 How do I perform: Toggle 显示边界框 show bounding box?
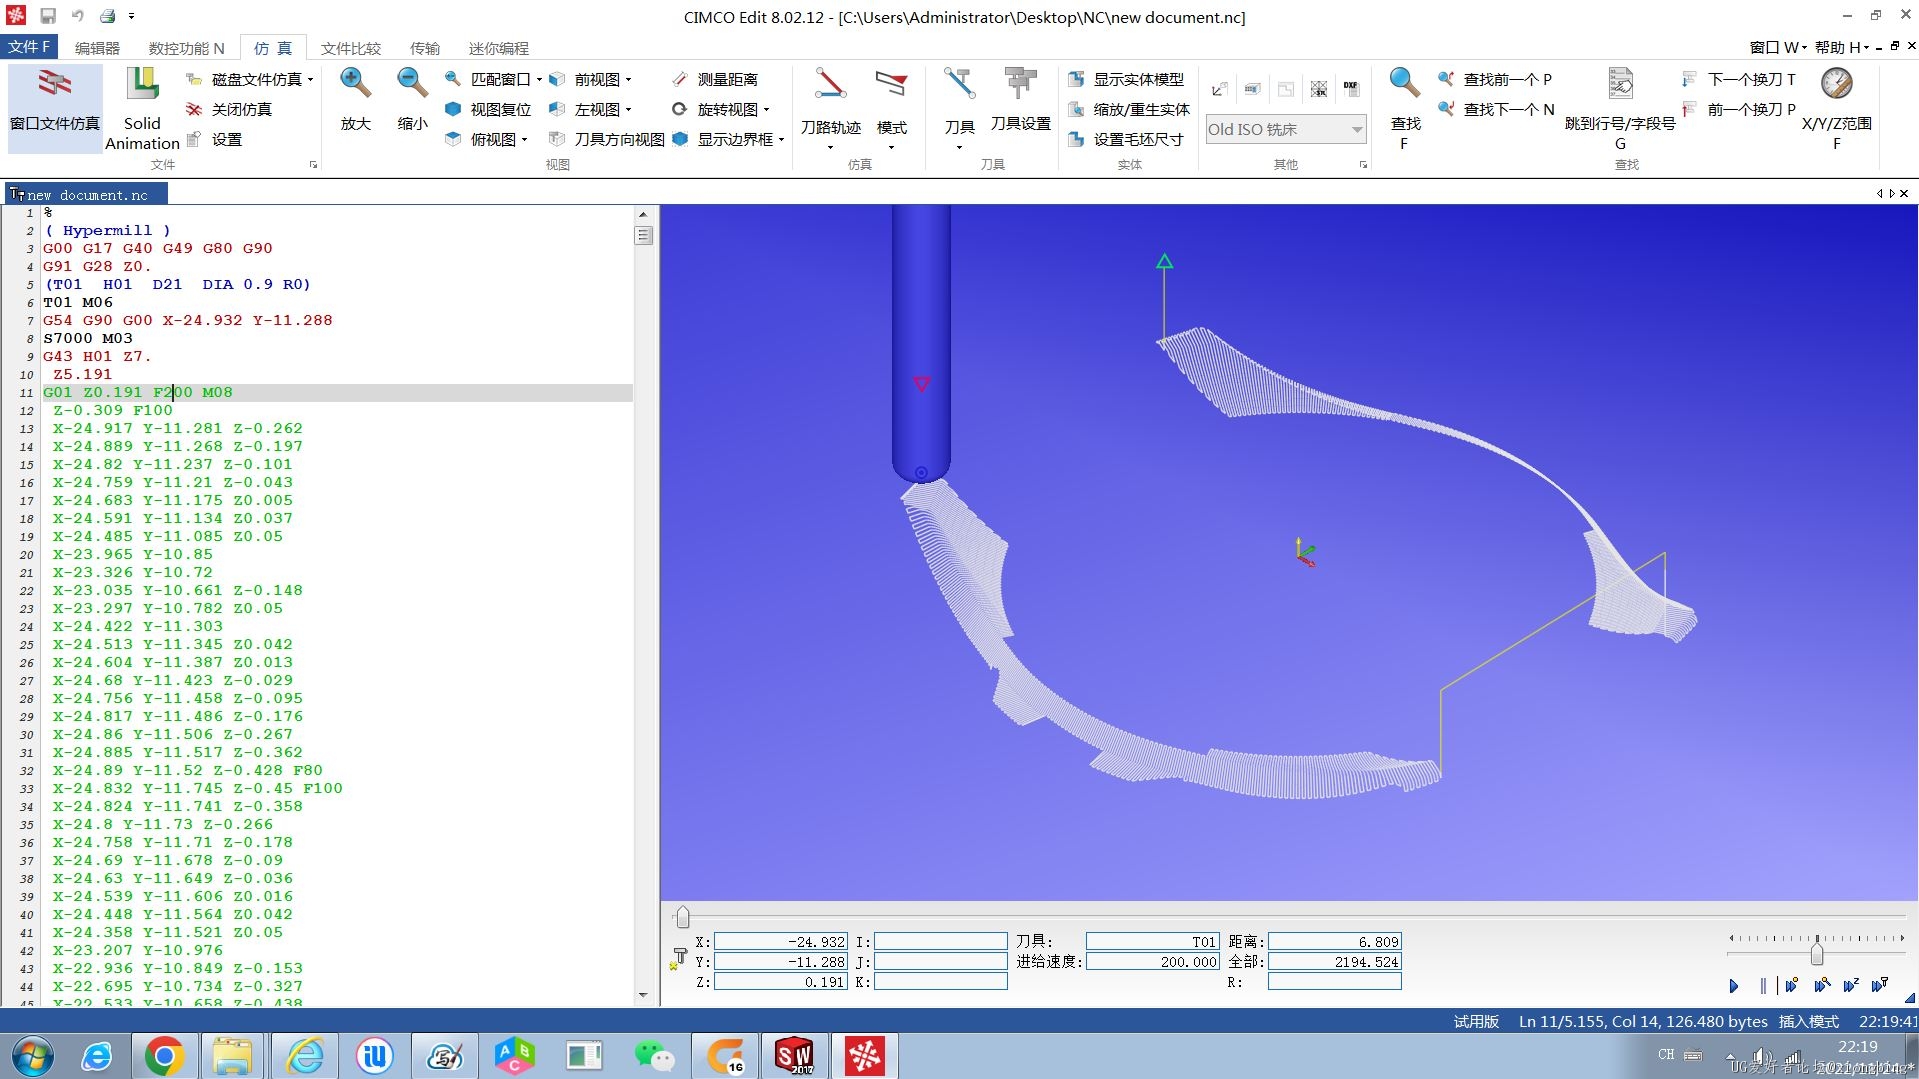(723, 139)
